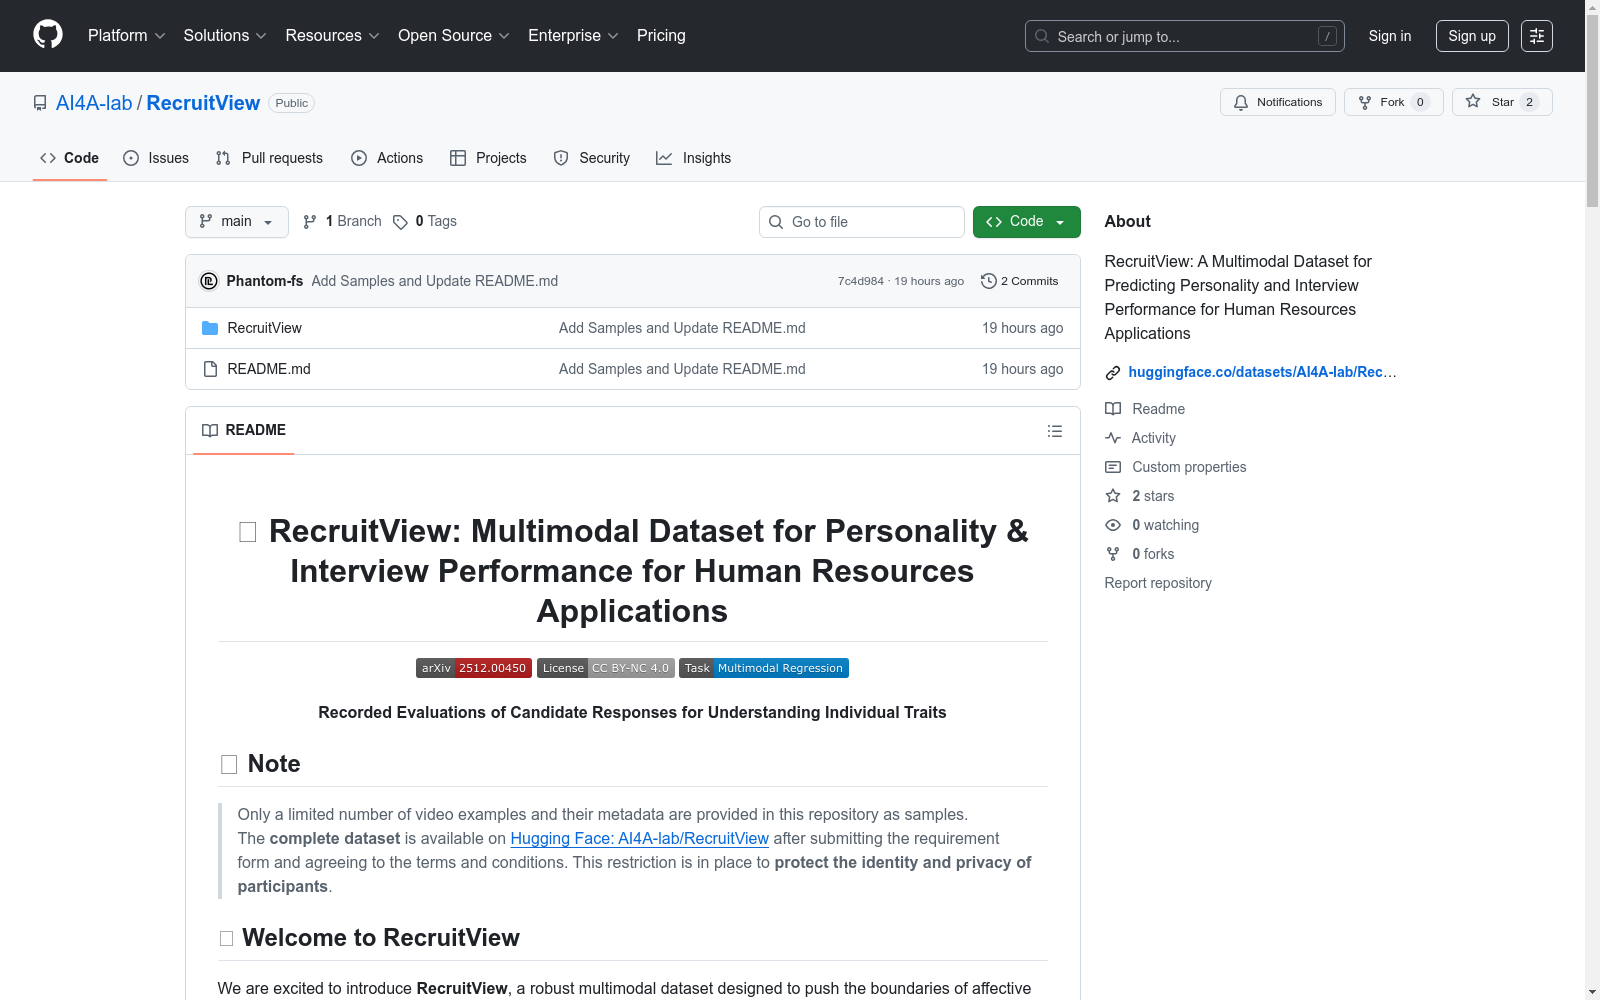Open the Insights tab

pos(694,158)
